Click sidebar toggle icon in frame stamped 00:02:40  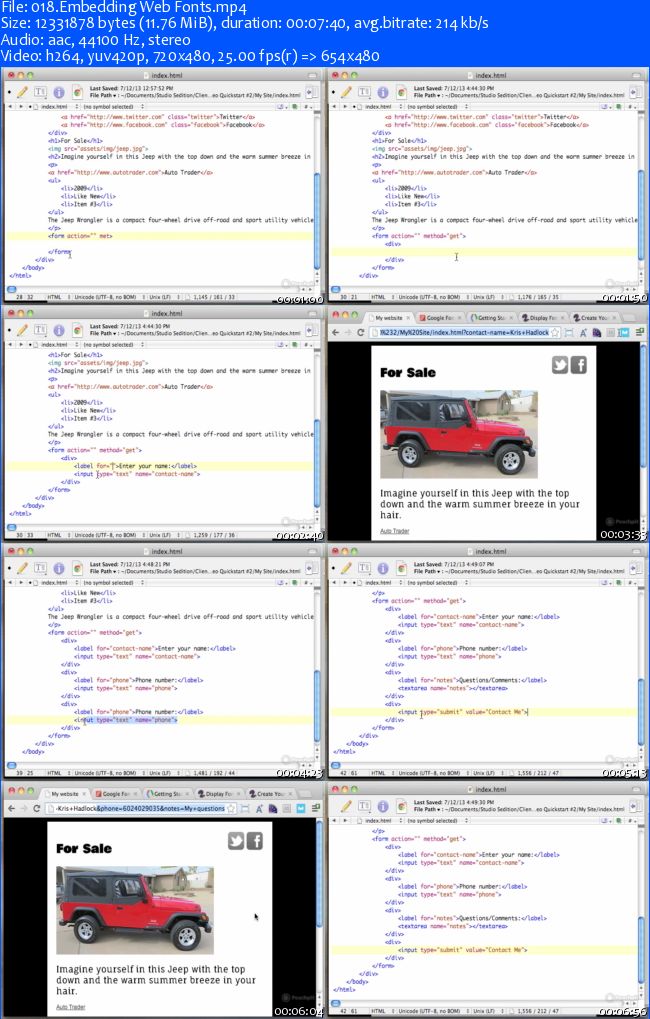311,330
